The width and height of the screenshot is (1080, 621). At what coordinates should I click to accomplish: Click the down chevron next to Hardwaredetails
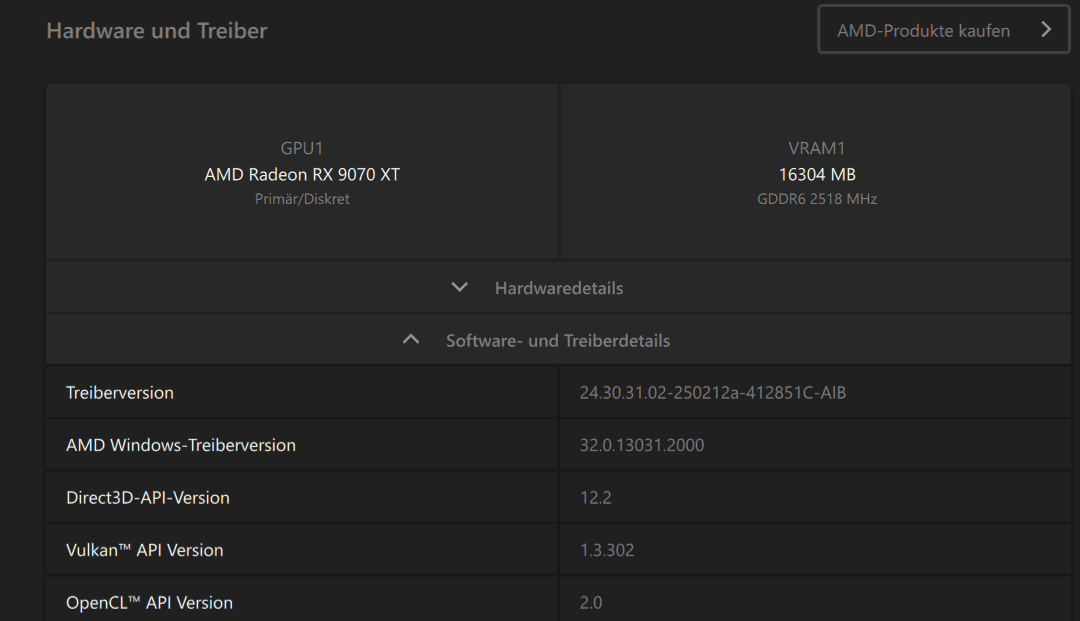(x=460, y=287)
